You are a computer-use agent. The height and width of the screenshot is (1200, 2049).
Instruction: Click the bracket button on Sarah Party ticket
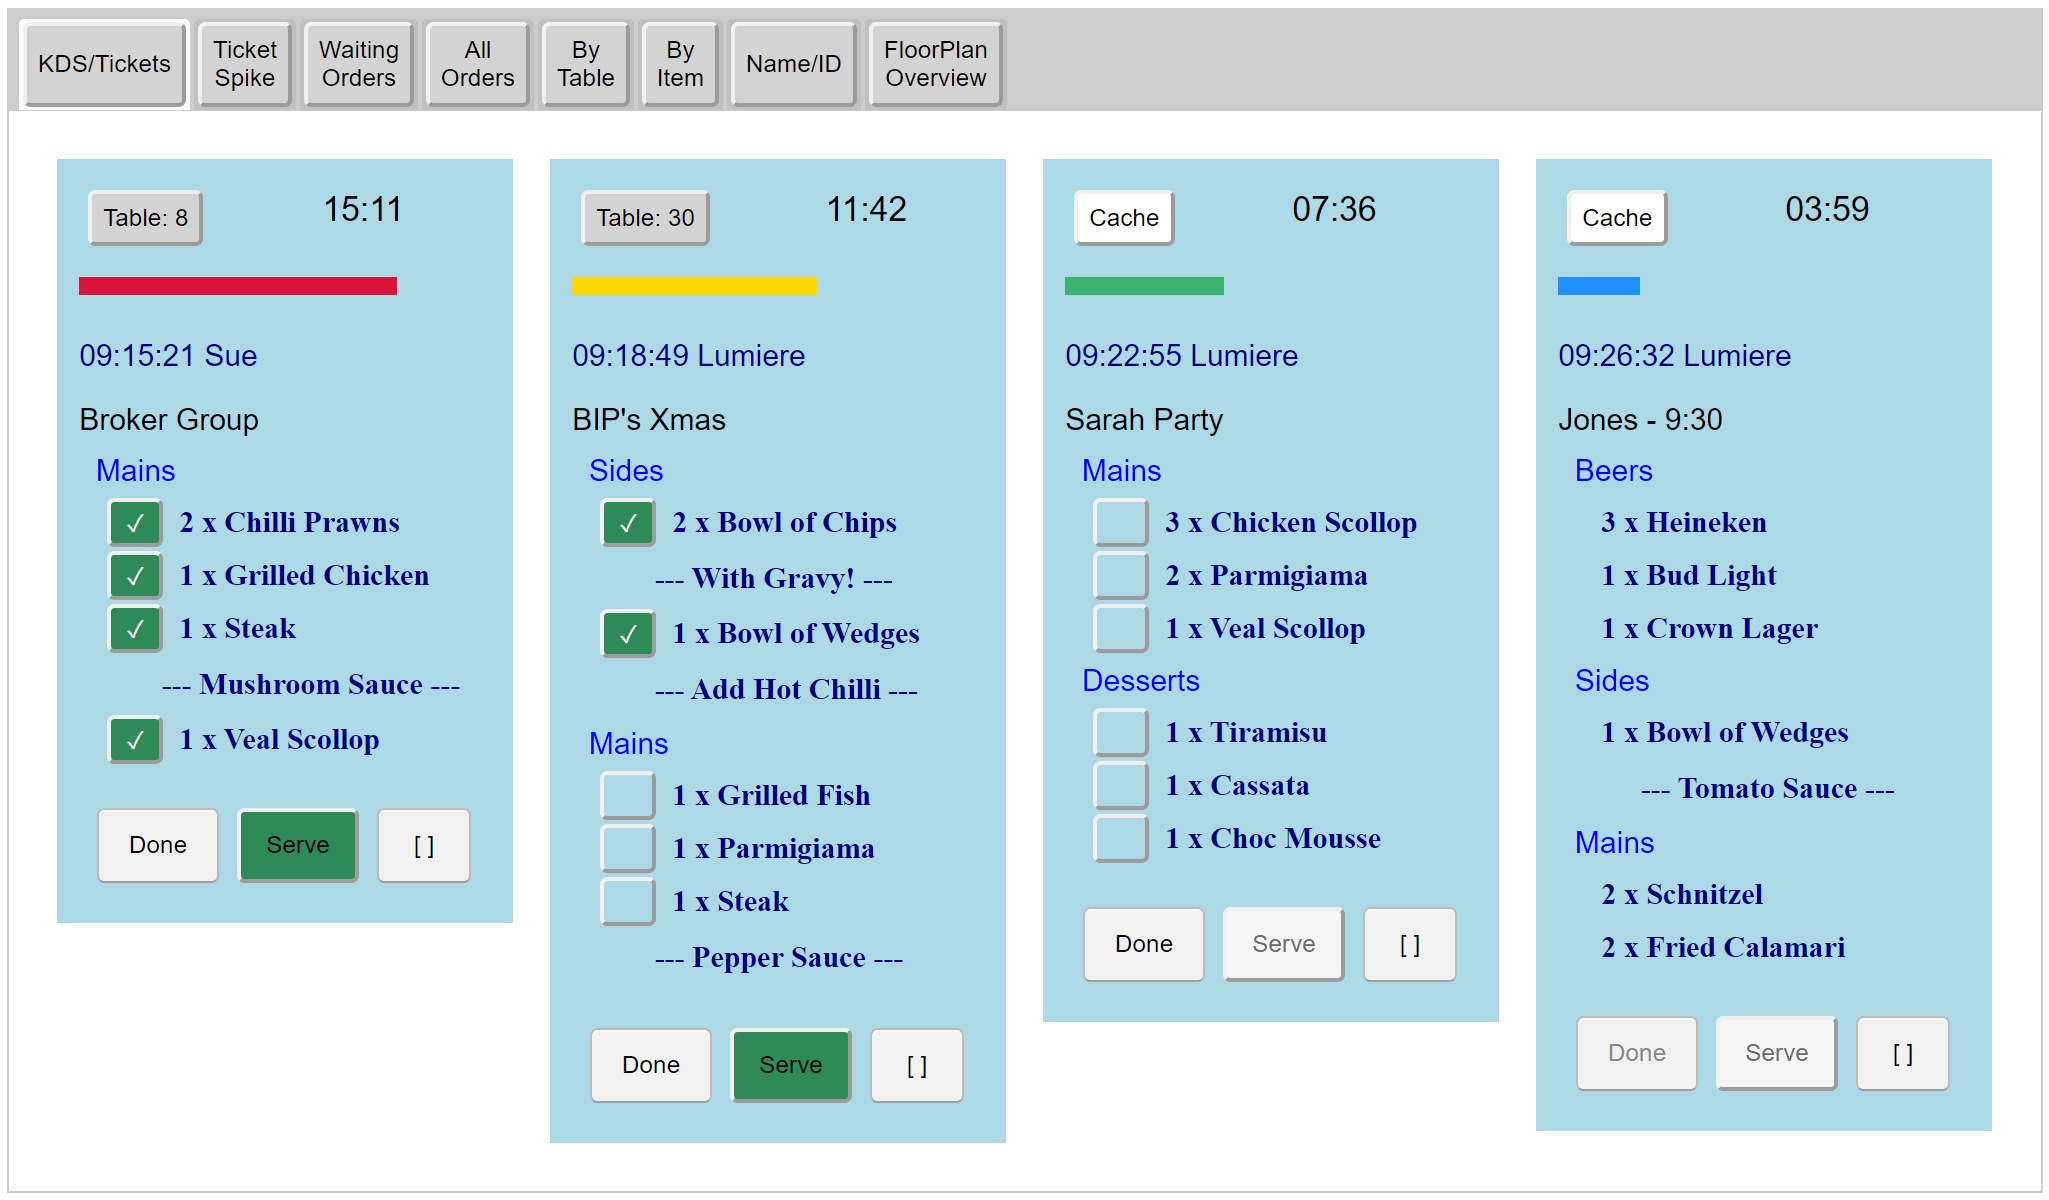coord(1409,945)
